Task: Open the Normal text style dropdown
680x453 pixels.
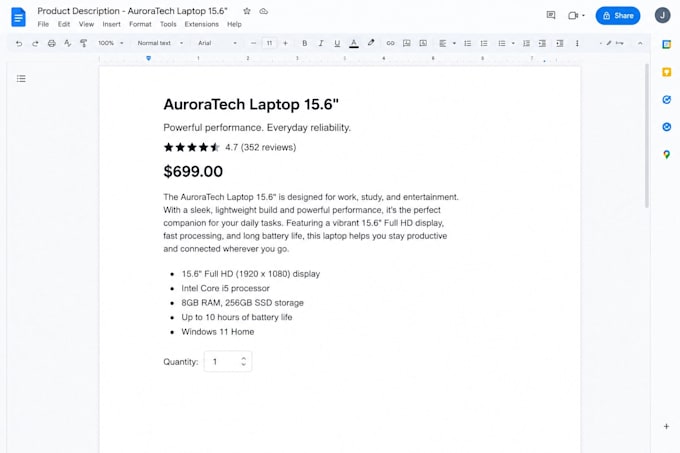Action: pyautogui.click(x=160, y=43)
